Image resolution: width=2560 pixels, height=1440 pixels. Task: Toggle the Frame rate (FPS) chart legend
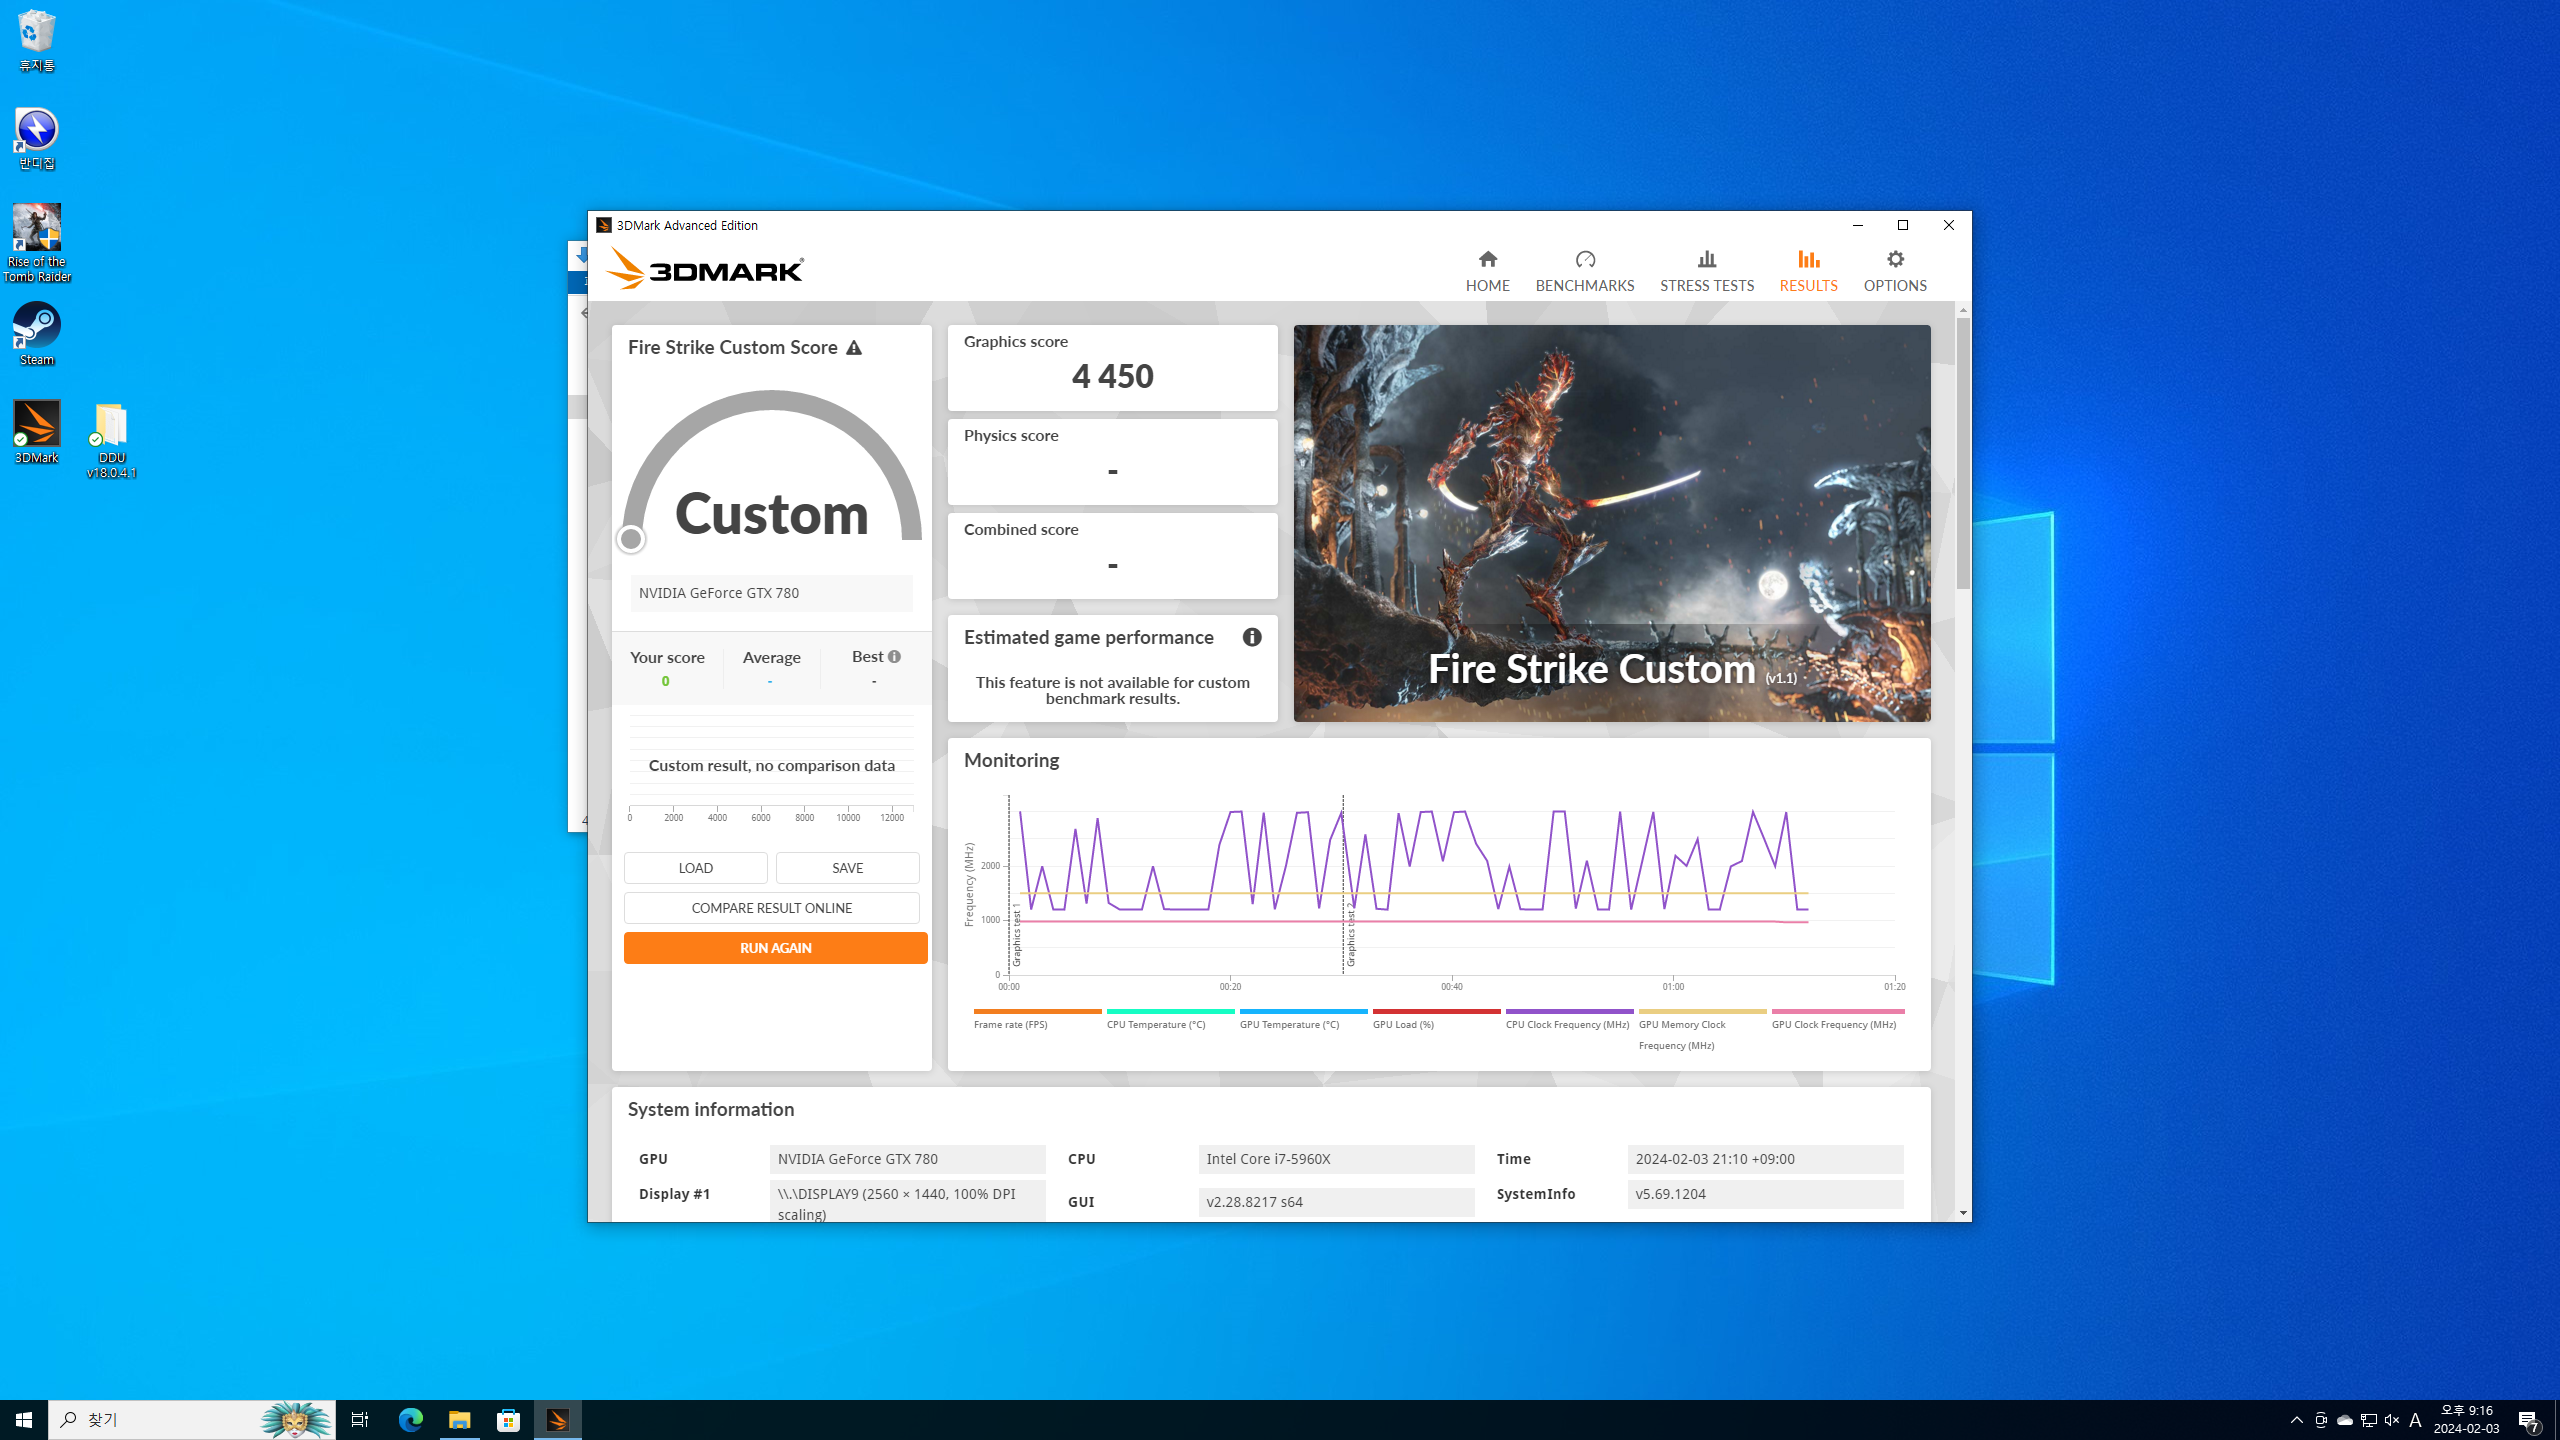click(x=1010, y=1024)
